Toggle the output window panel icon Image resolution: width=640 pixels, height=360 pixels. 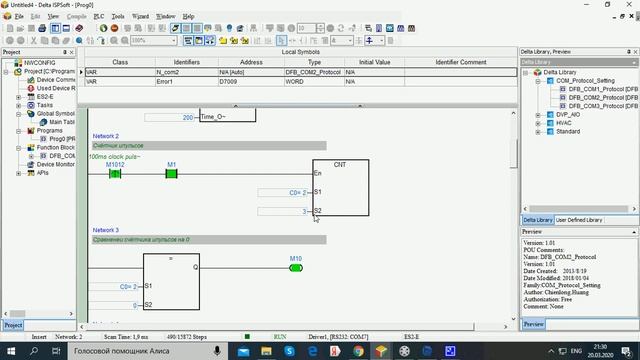tap(66, 28)
